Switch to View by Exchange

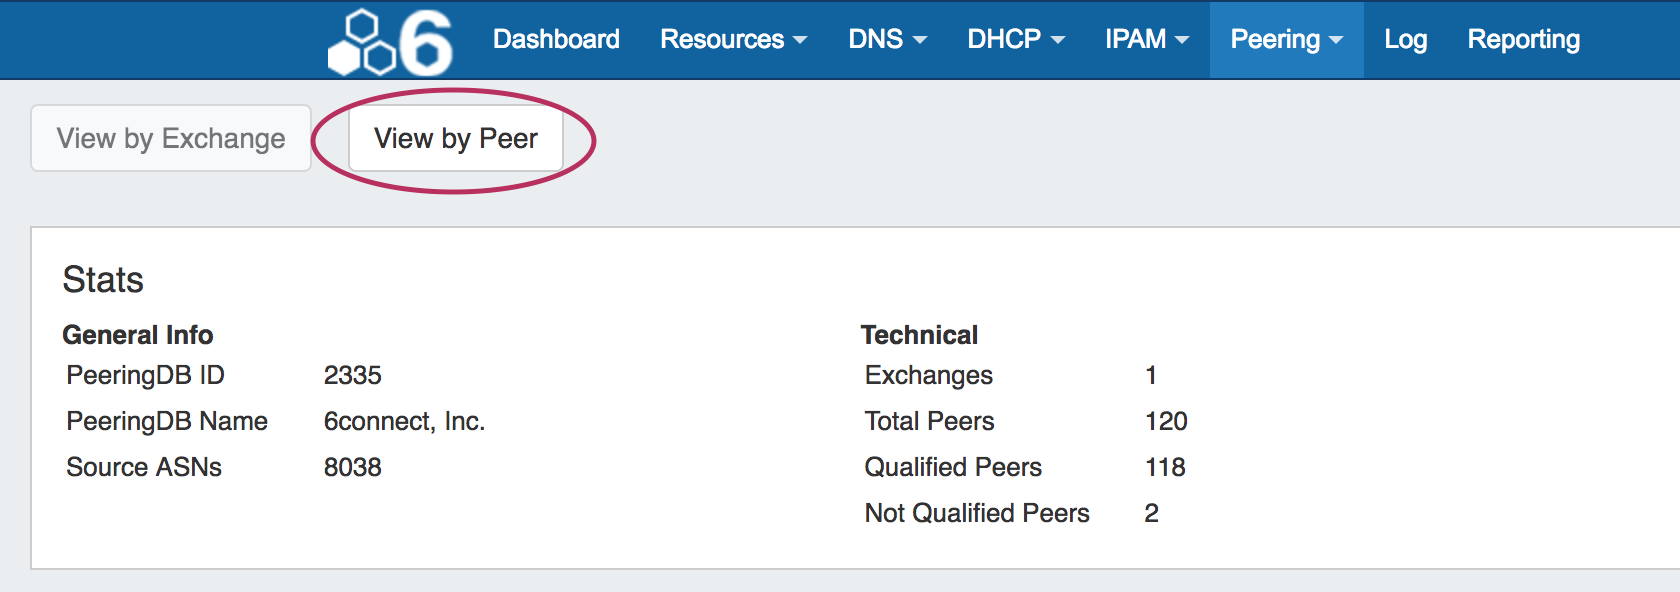[171, 138]
